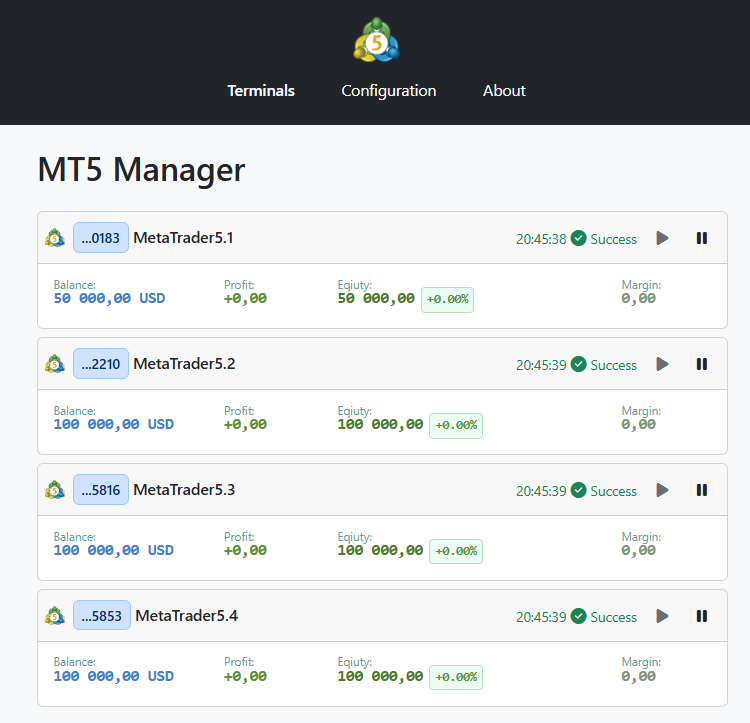This screenshot has height=723, width=750.
Task: Click success checkmark for MetaTrader5.2
Action: (579, 364)
